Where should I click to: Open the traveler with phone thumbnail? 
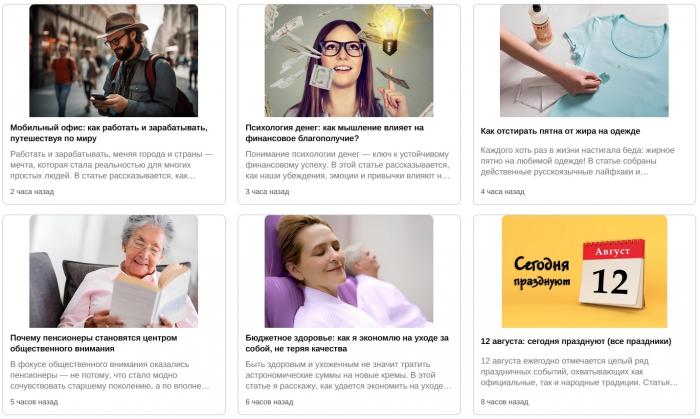point(113,61)
